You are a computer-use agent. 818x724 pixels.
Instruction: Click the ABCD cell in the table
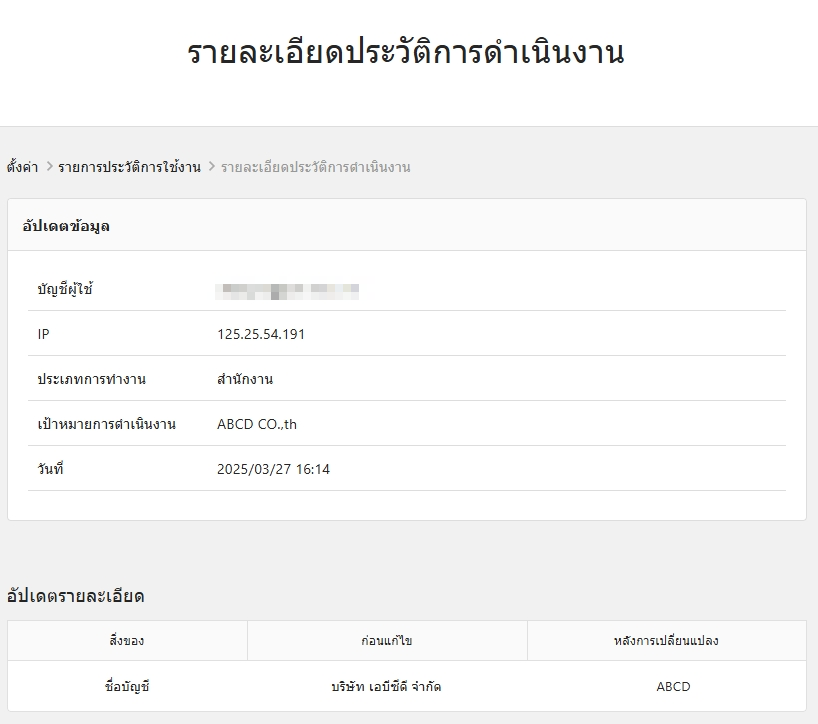pos(673,687)
